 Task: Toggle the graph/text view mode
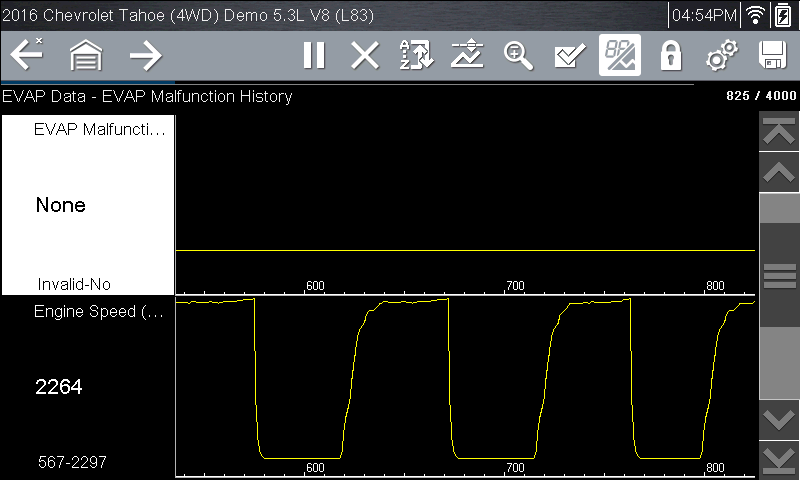pos(620,56)
